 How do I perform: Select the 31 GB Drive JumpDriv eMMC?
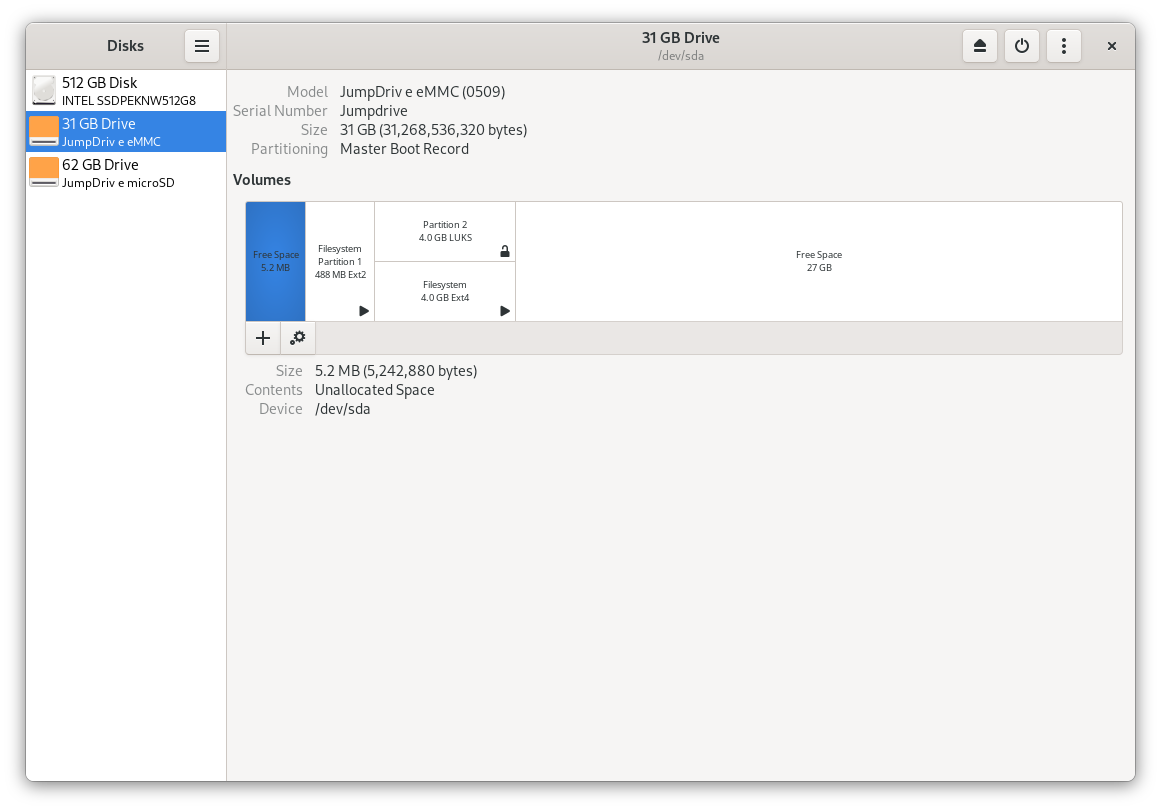pos(126,132)
